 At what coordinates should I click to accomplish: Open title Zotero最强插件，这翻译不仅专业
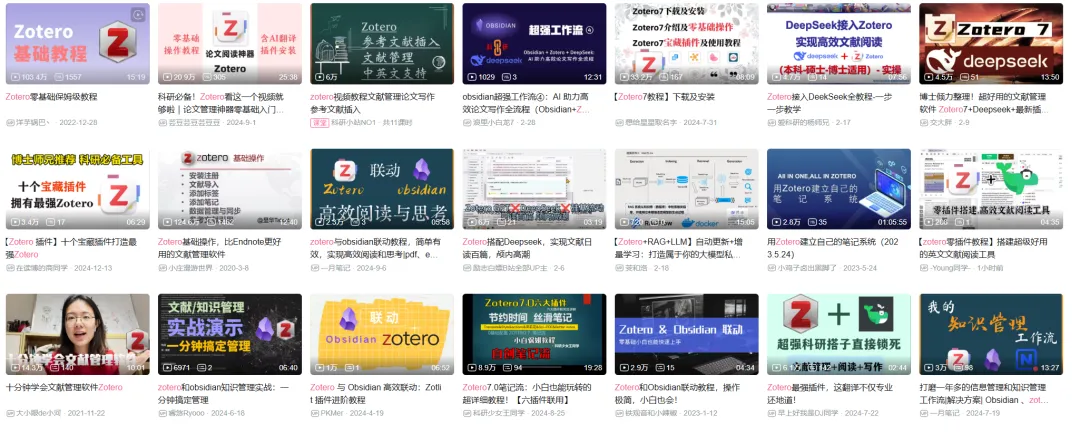(x=830, y=394)
